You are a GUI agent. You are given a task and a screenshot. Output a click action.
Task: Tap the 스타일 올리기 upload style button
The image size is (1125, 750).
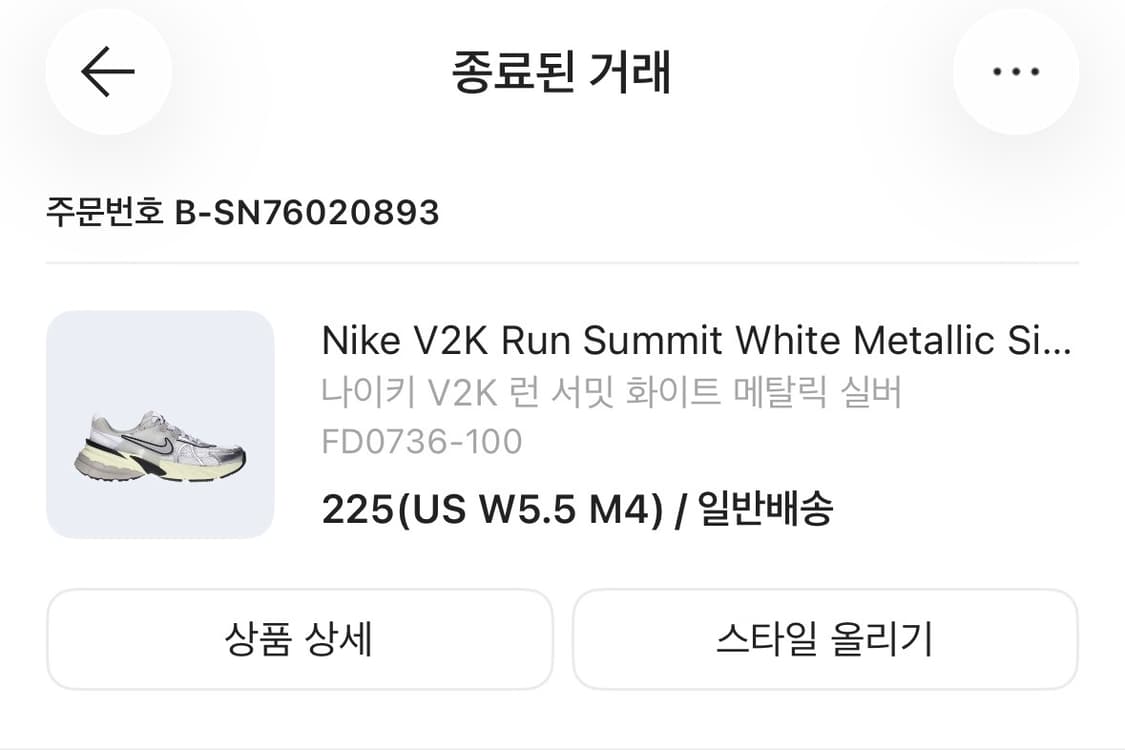(826, 638)
